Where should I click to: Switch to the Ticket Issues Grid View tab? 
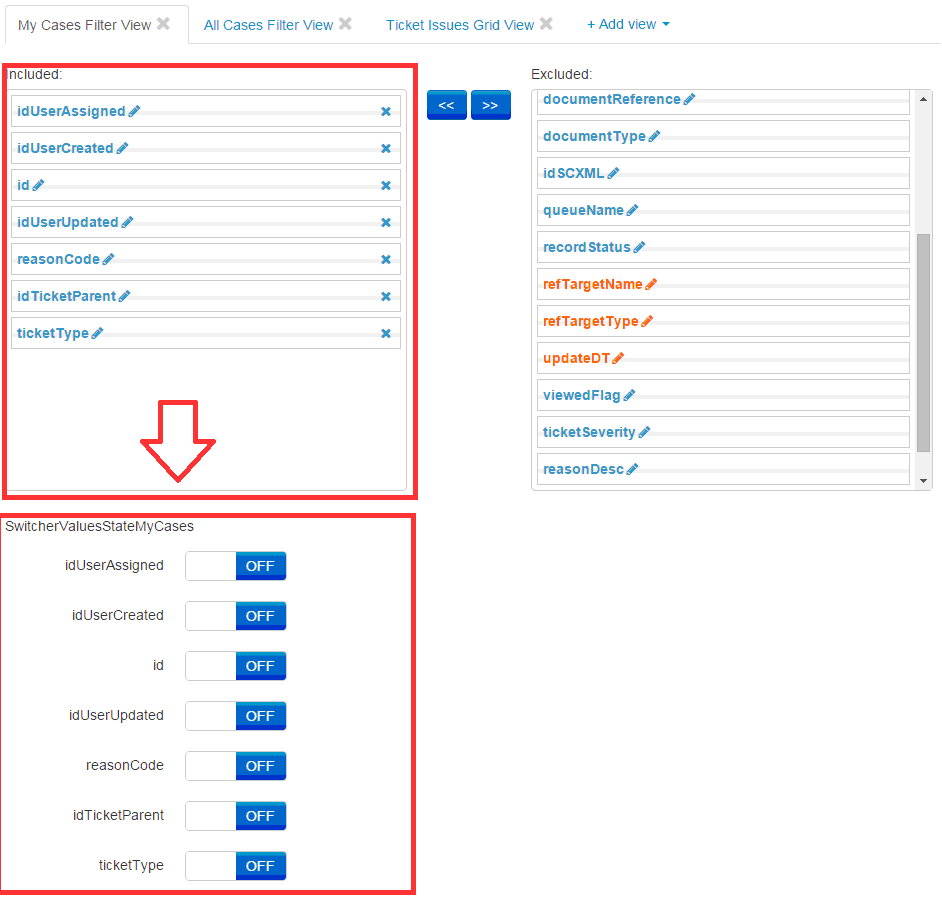pos(460,25)
